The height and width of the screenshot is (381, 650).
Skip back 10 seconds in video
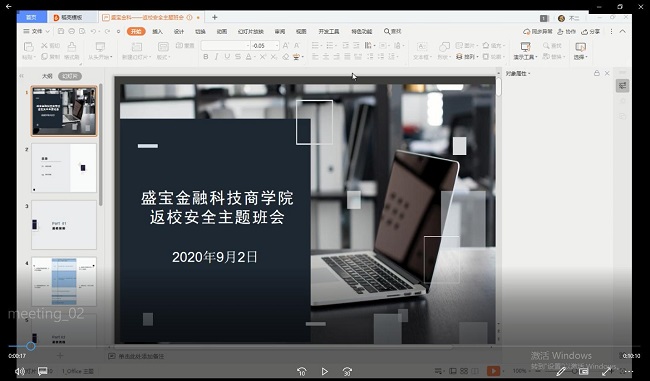click(x=302, y=371)
